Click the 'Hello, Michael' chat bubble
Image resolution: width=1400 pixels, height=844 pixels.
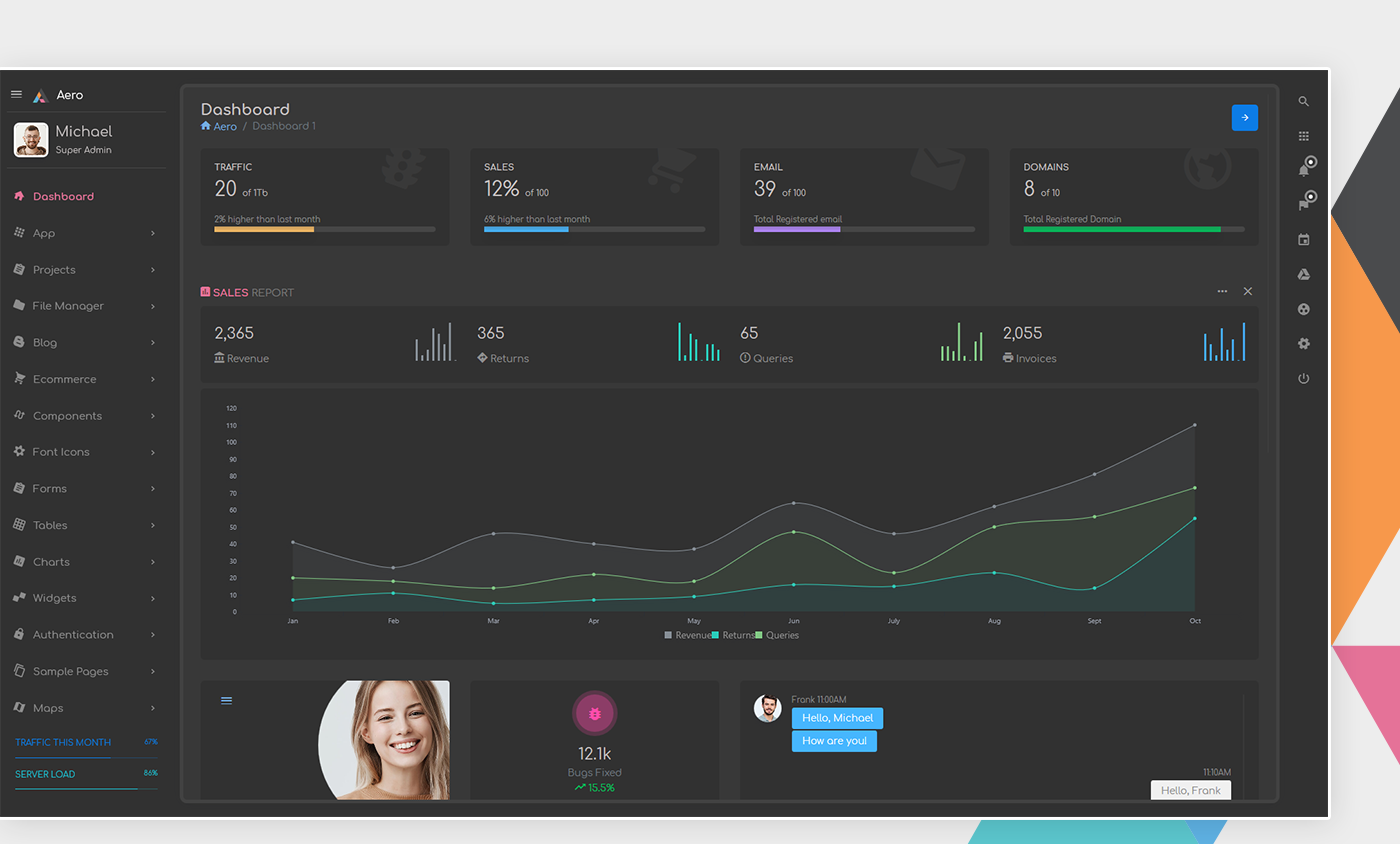pos(837,718)
